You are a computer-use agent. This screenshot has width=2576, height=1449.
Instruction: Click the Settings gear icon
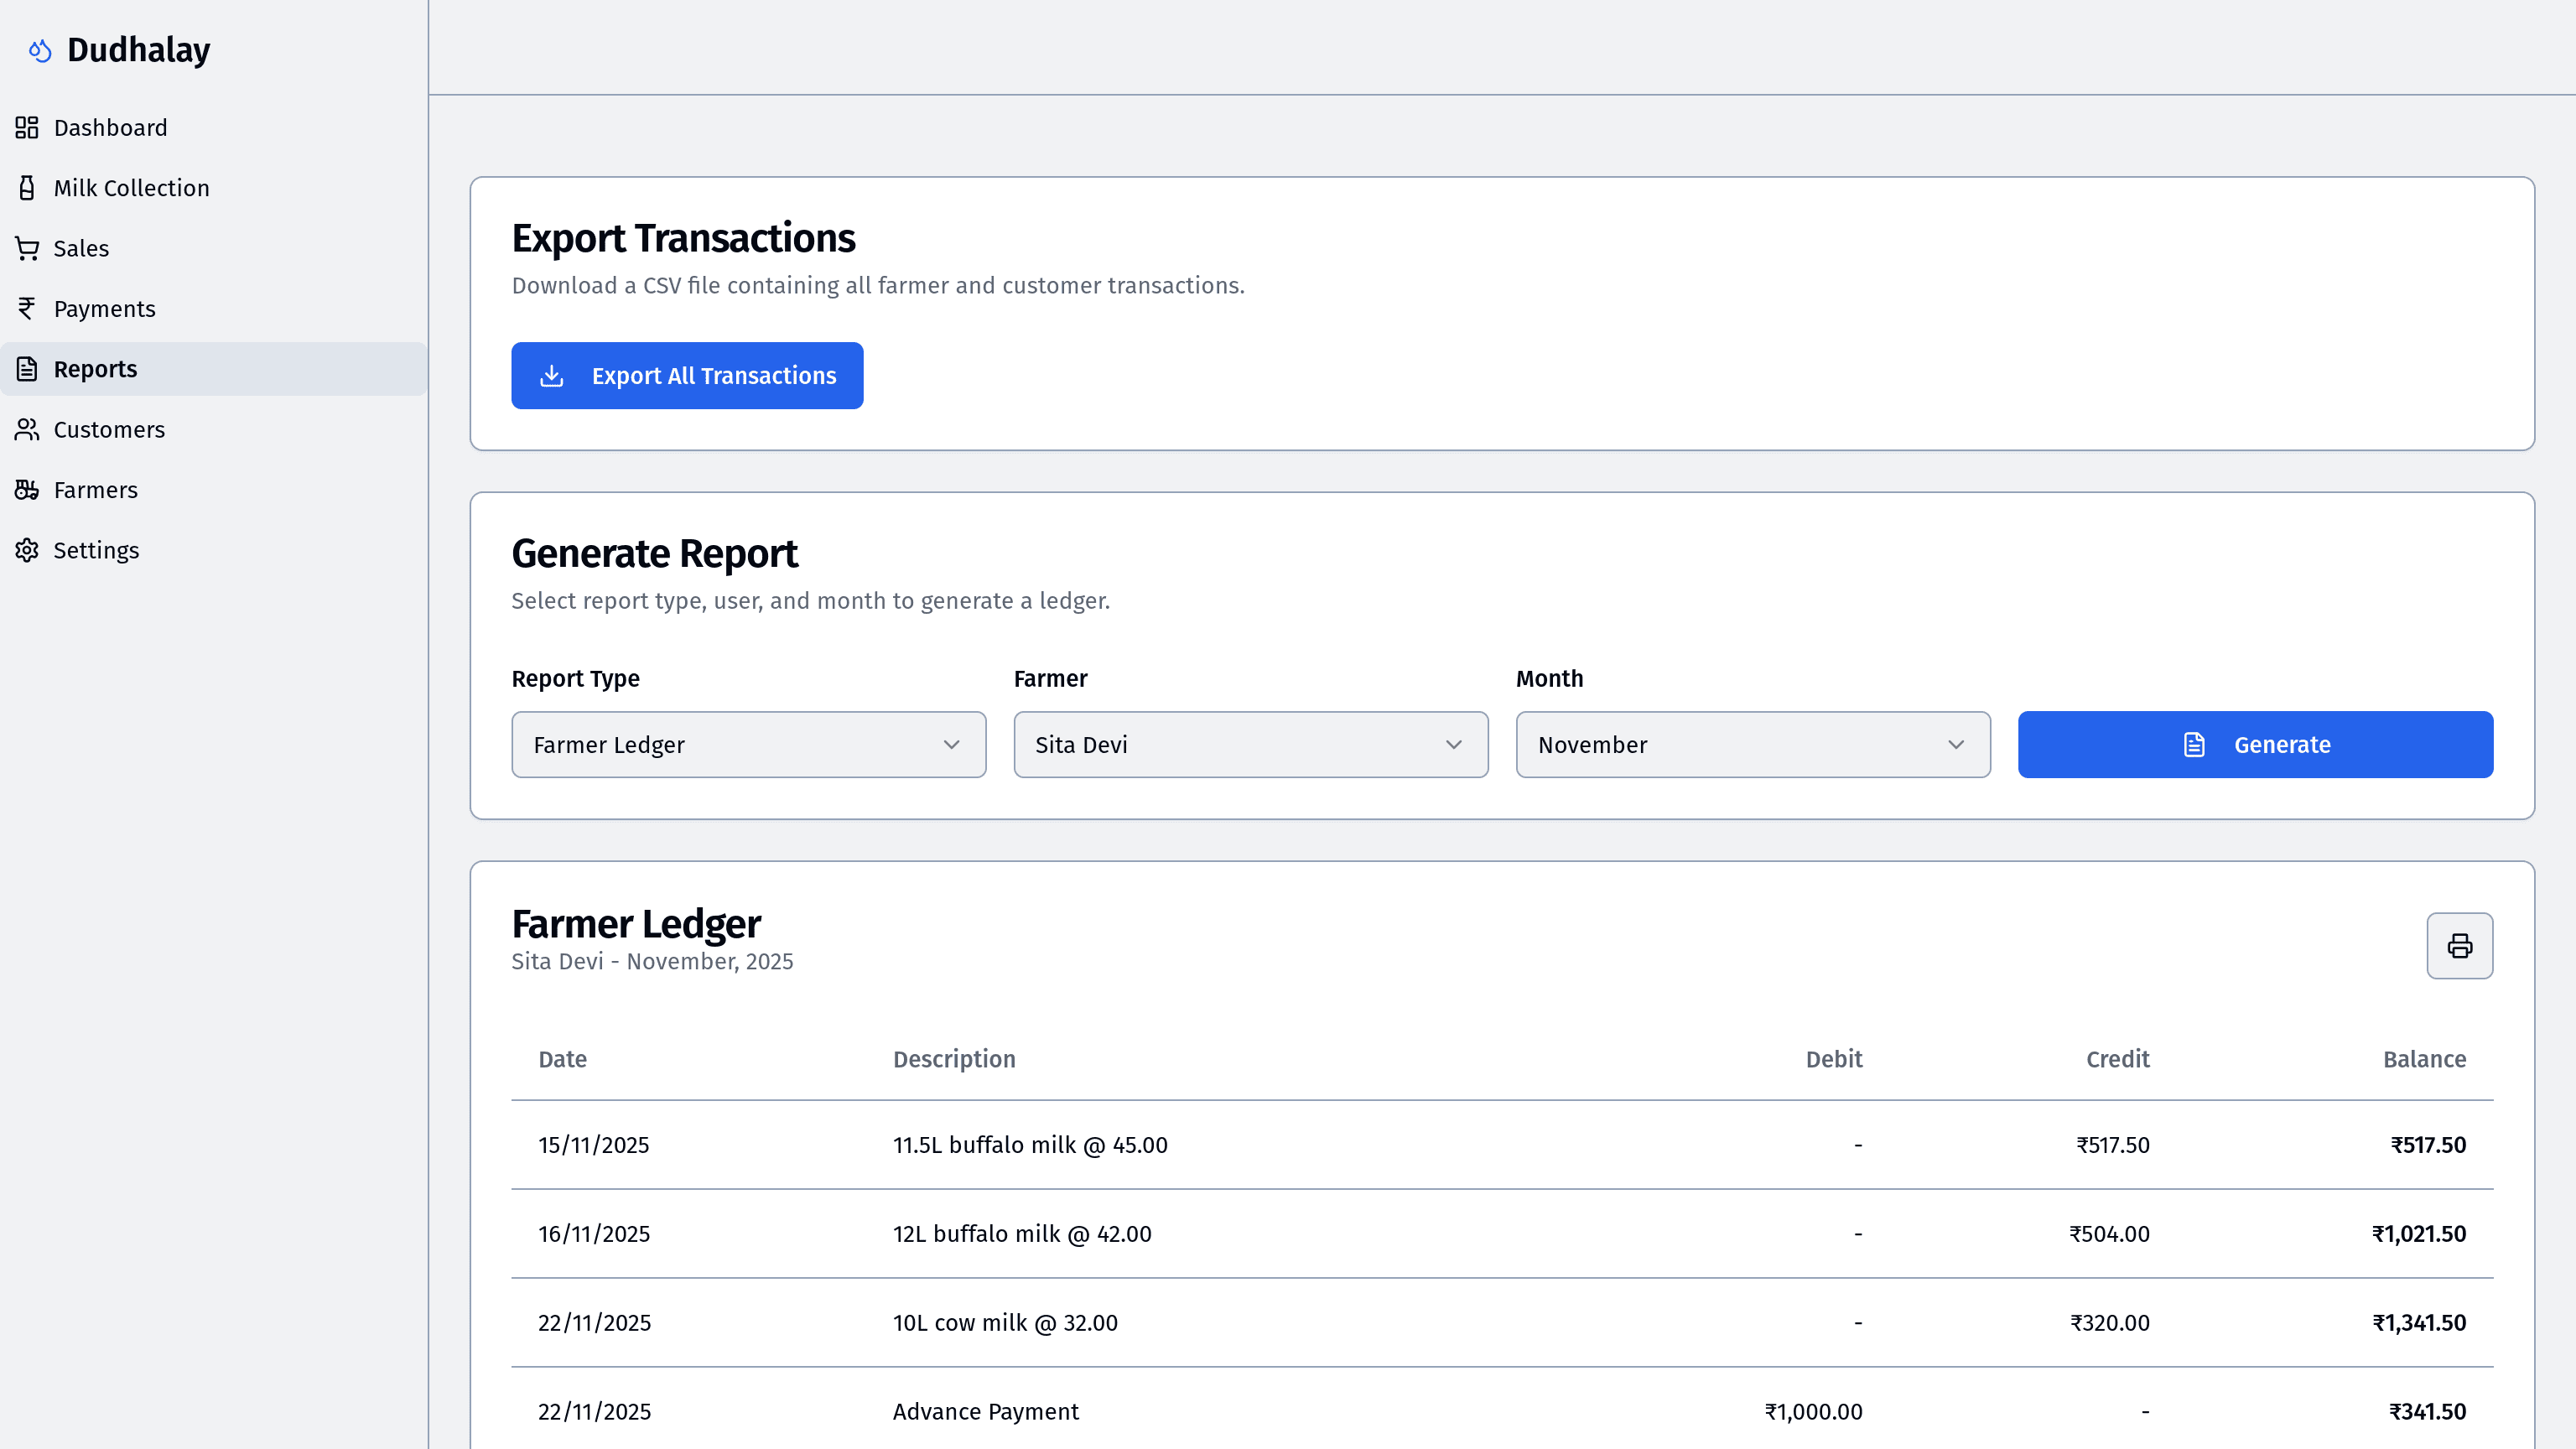[x=27, y=551]
